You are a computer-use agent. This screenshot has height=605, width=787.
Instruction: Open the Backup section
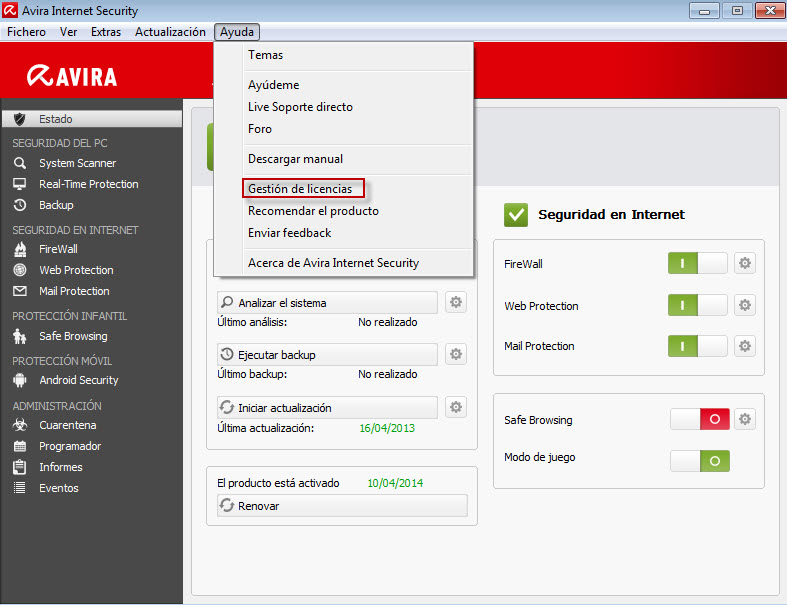pyautogui.click(x=56, y=205)
